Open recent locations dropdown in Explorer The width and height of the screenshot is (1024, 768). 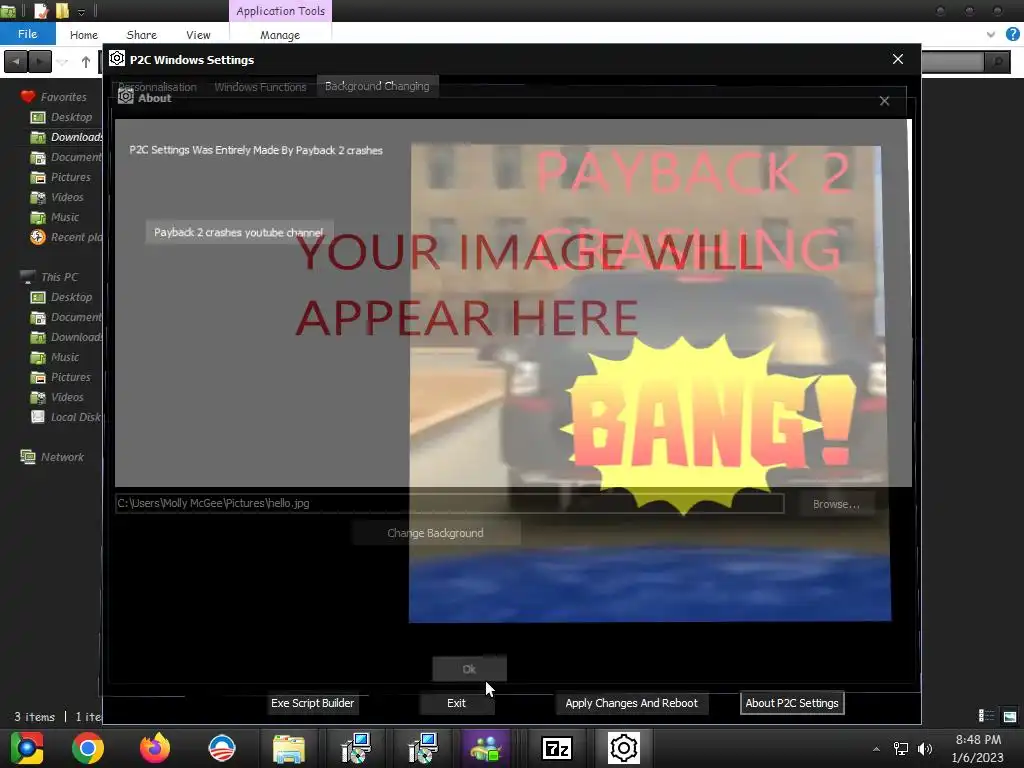click(63, 62)
